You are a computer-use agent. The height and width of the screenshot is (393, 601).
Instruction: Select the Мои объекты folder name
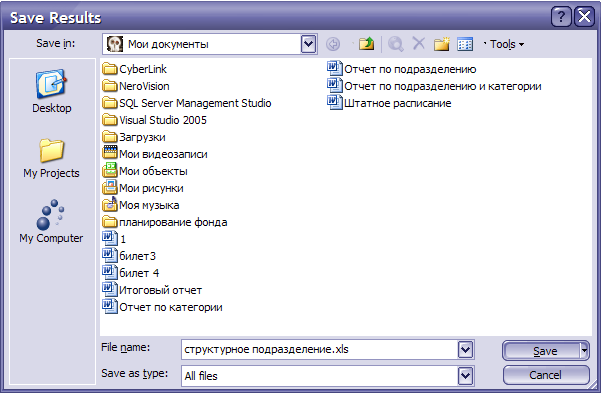[x=153, y=171]
